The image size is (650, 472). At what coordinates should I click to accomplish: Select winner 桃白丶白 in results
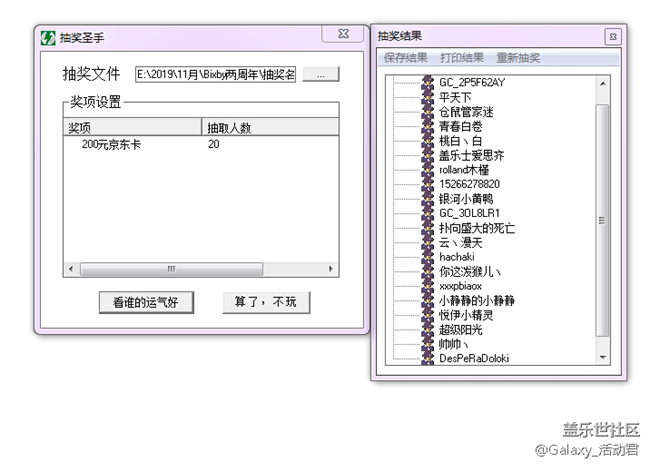(x=461, y=141)
